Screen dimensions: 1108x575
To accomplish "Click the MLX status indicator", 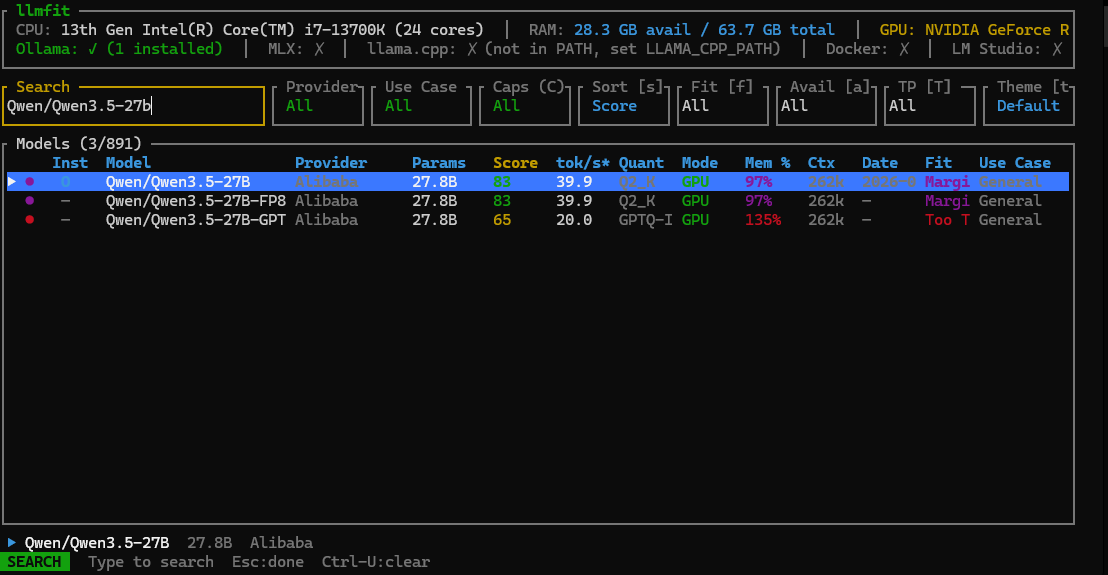I will [x=296, y=49].
